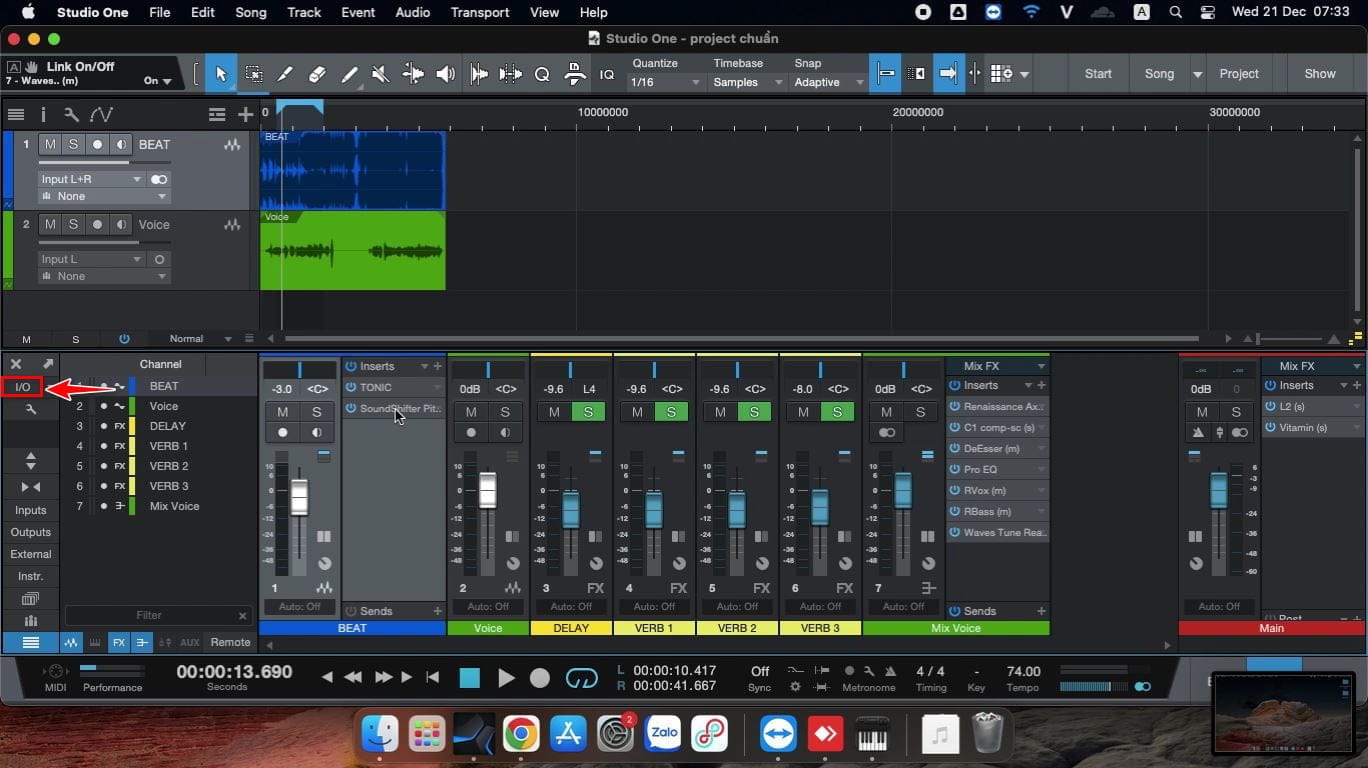Unsolo the DELAY channel in console

[588, 412]
